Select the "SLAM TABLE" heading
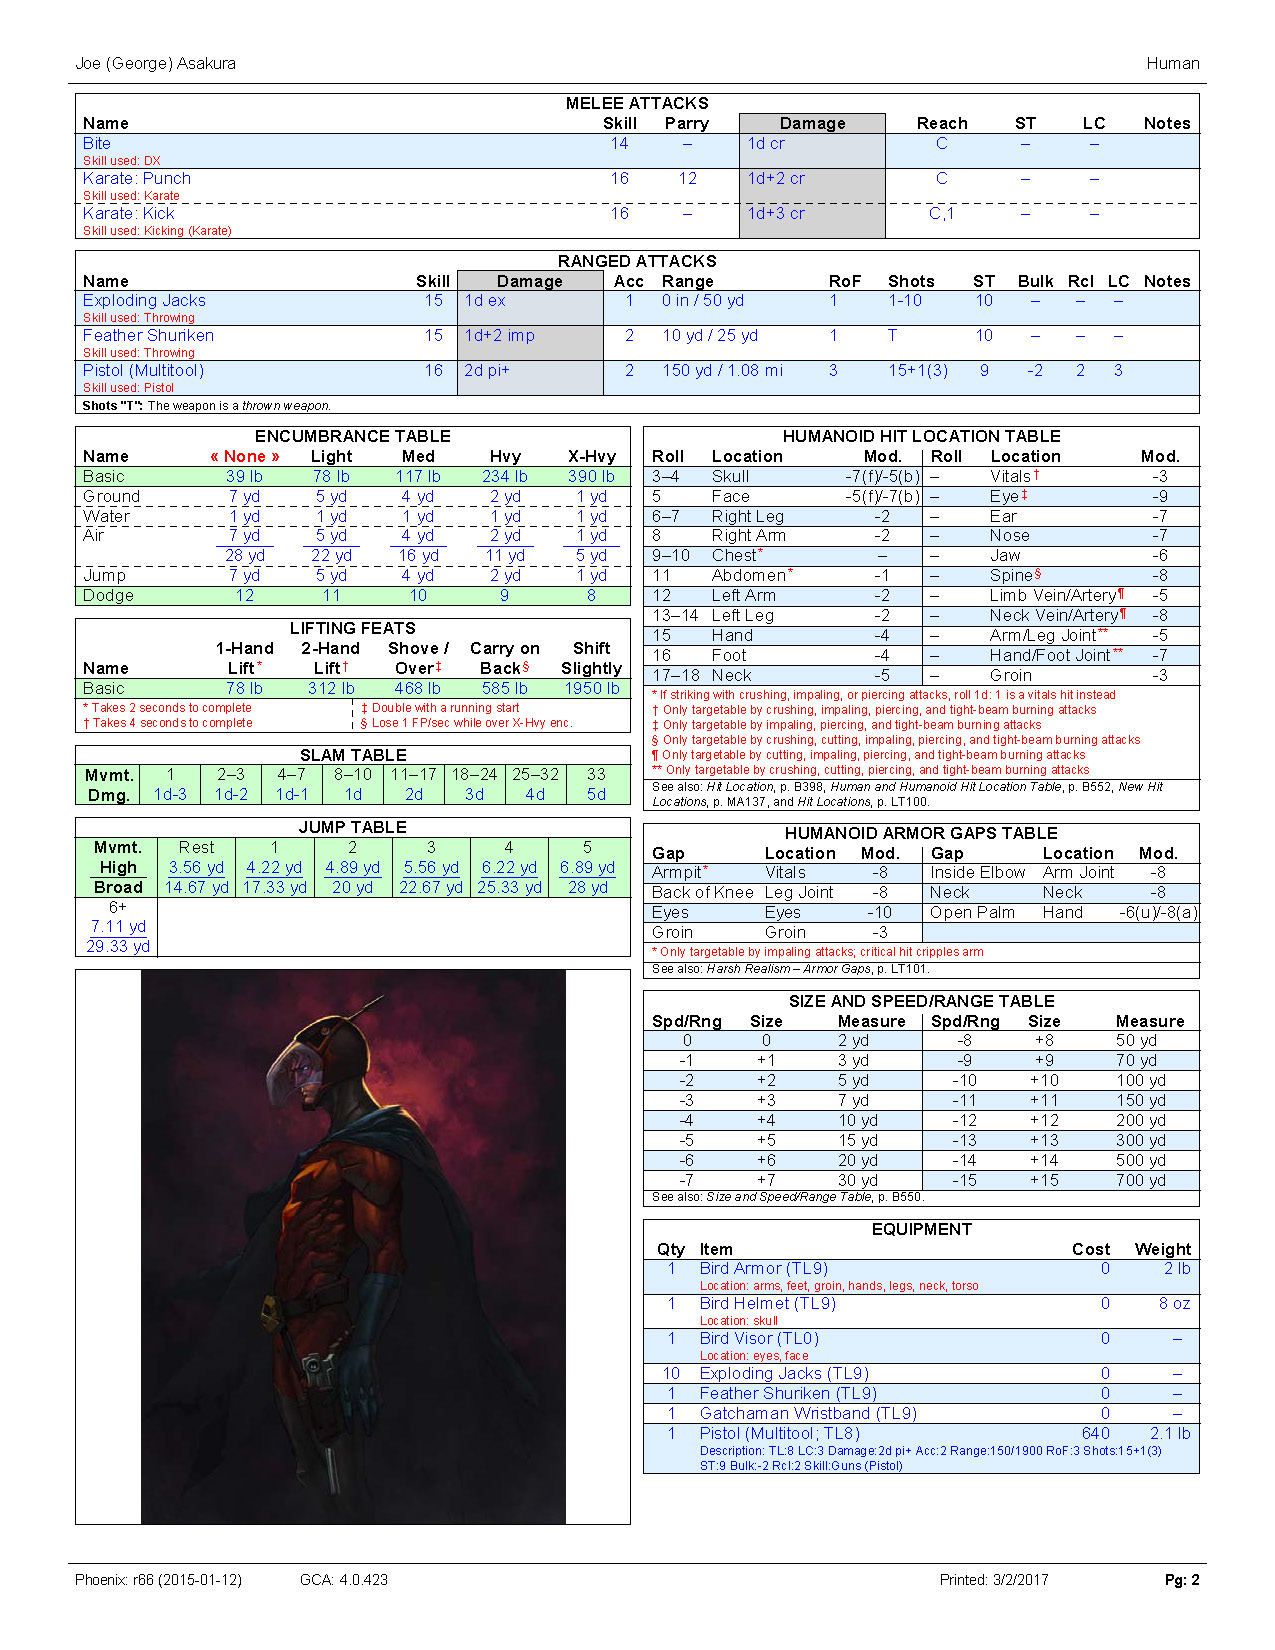This screenshot has width=1275, height=1650. pos(353,756)
